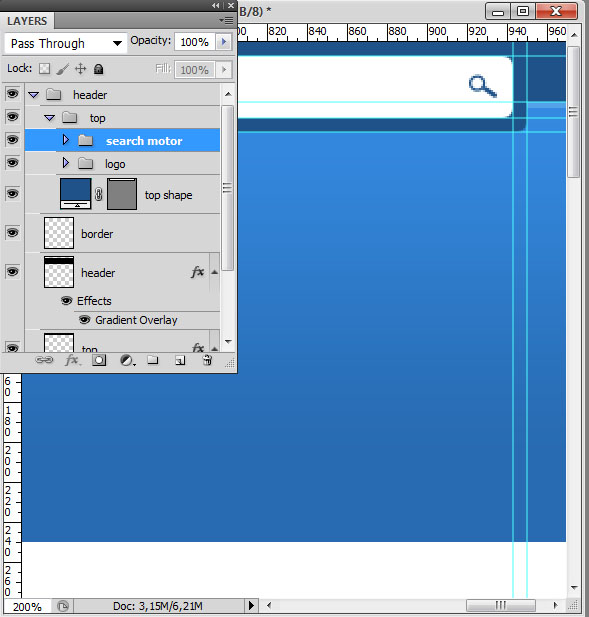The width and height of the screenshot is (589, 617).
Task: Click Layers panel scroll down arrow
Action: (228, 342)
